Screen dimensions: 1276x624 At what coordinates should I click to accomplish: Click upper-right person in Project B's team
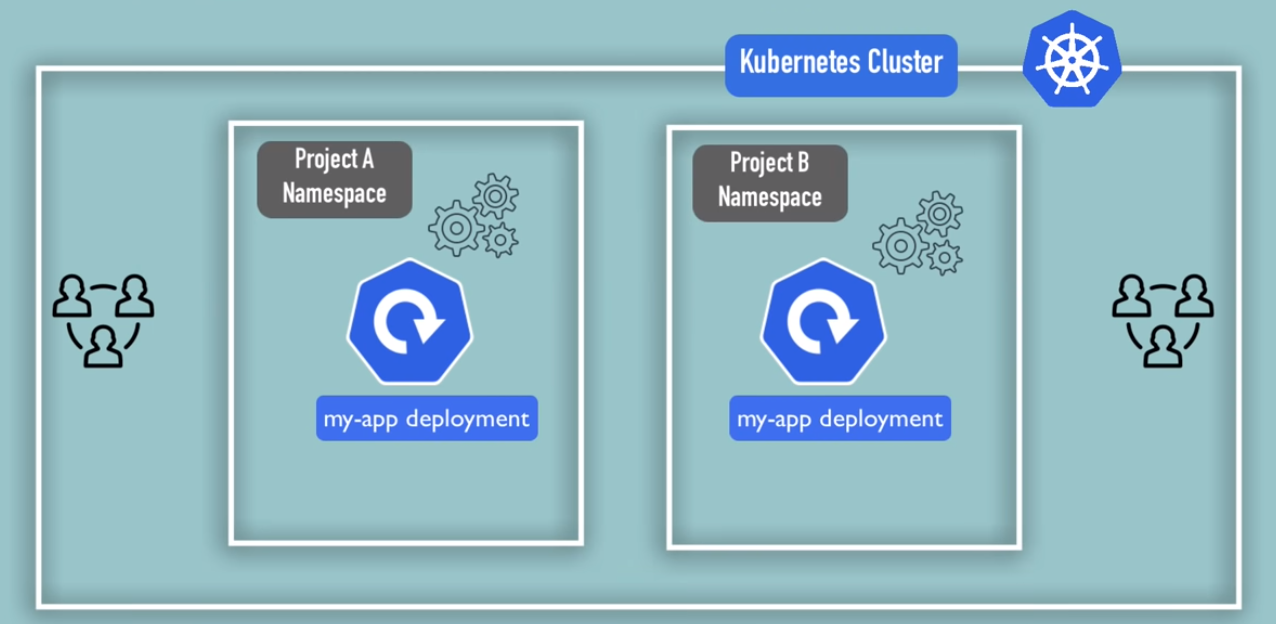click(1192, 297)
